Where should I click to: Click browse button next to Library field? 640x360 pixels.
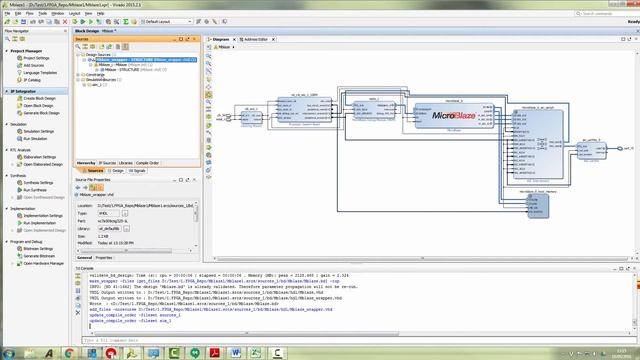[x=127, y=229]
